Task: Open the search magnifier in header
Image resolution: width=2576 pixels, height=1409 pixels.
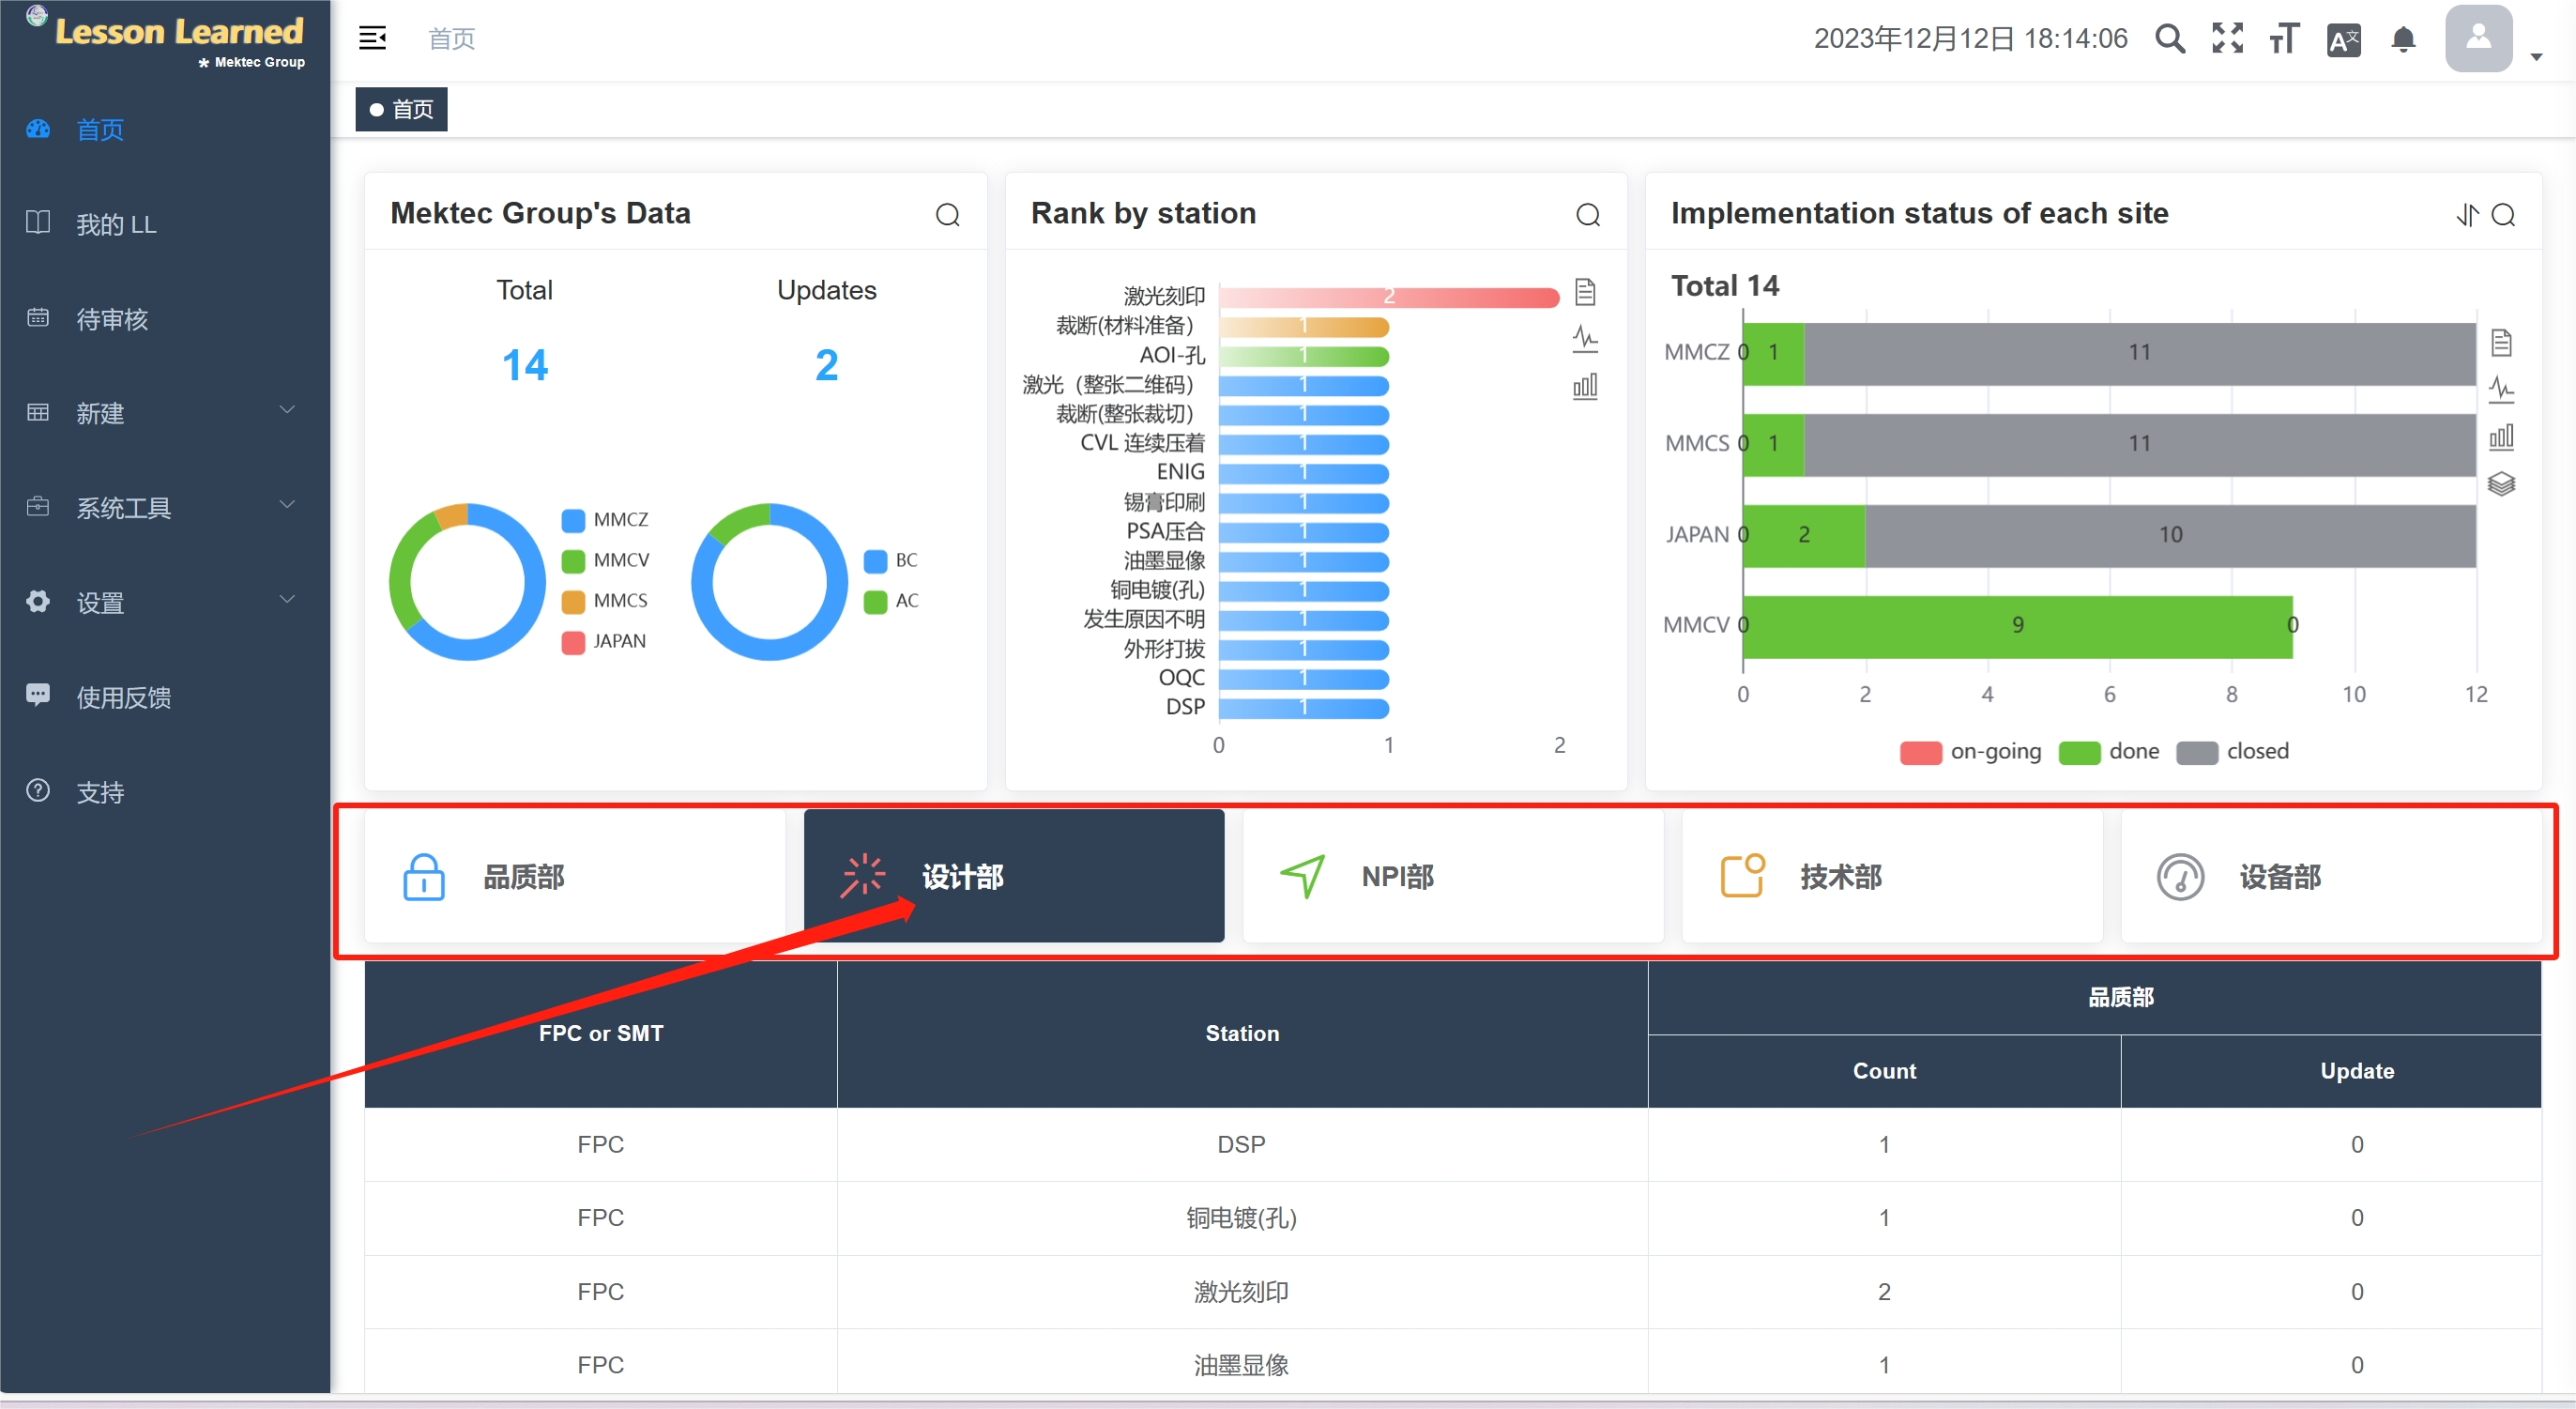Action: (2169, 39)
